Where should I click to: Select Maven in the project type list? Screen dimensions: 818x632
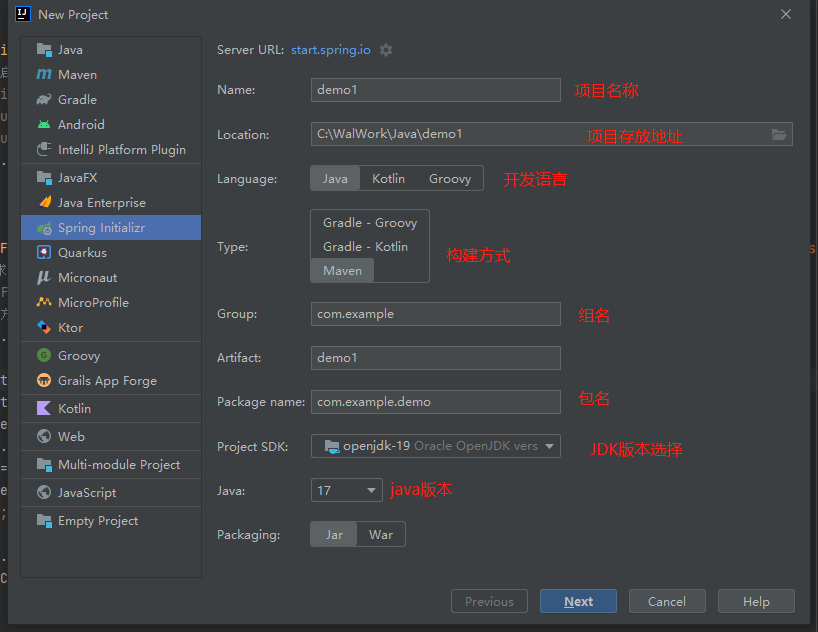pyautogui.click(x=111, y=75)
